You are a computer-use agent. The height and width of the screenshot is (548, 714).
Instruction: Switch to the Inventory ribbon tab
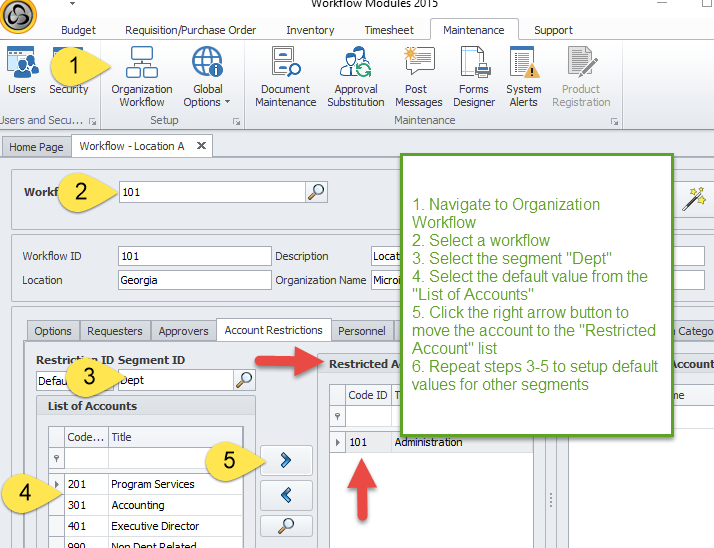pos(310,30)
